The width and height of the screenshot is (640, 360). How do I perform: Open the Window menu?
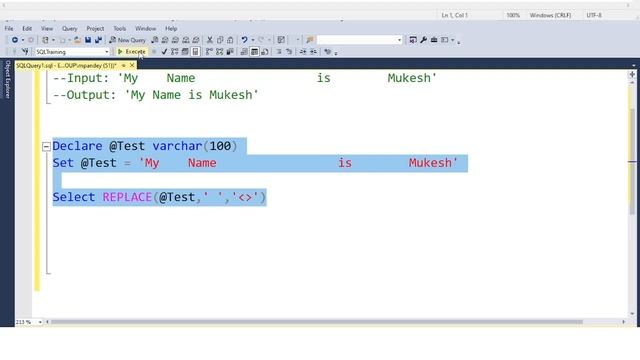pos(145,29)
